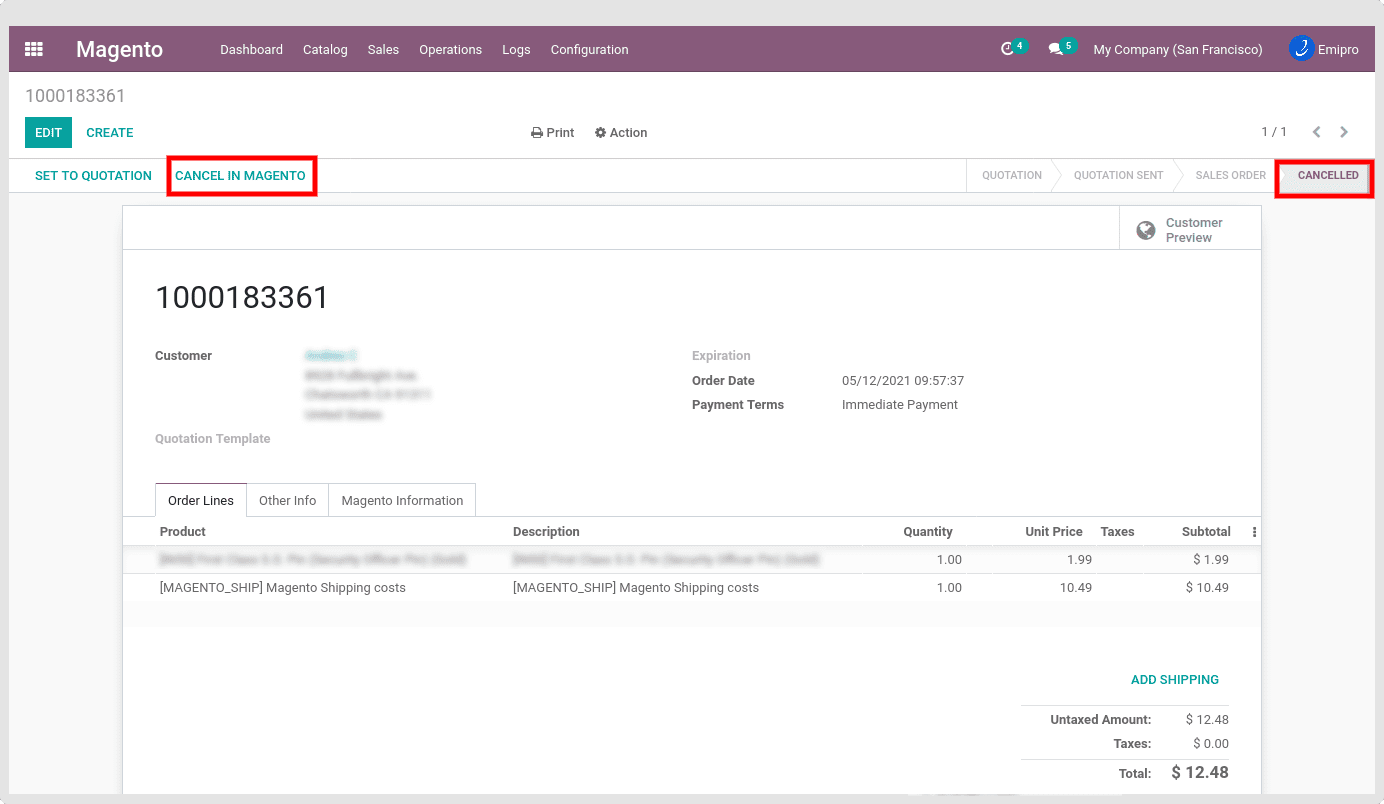Go to previous record arrow
The height and width of the screenshot is (804, 1384).
(1316, 132)
